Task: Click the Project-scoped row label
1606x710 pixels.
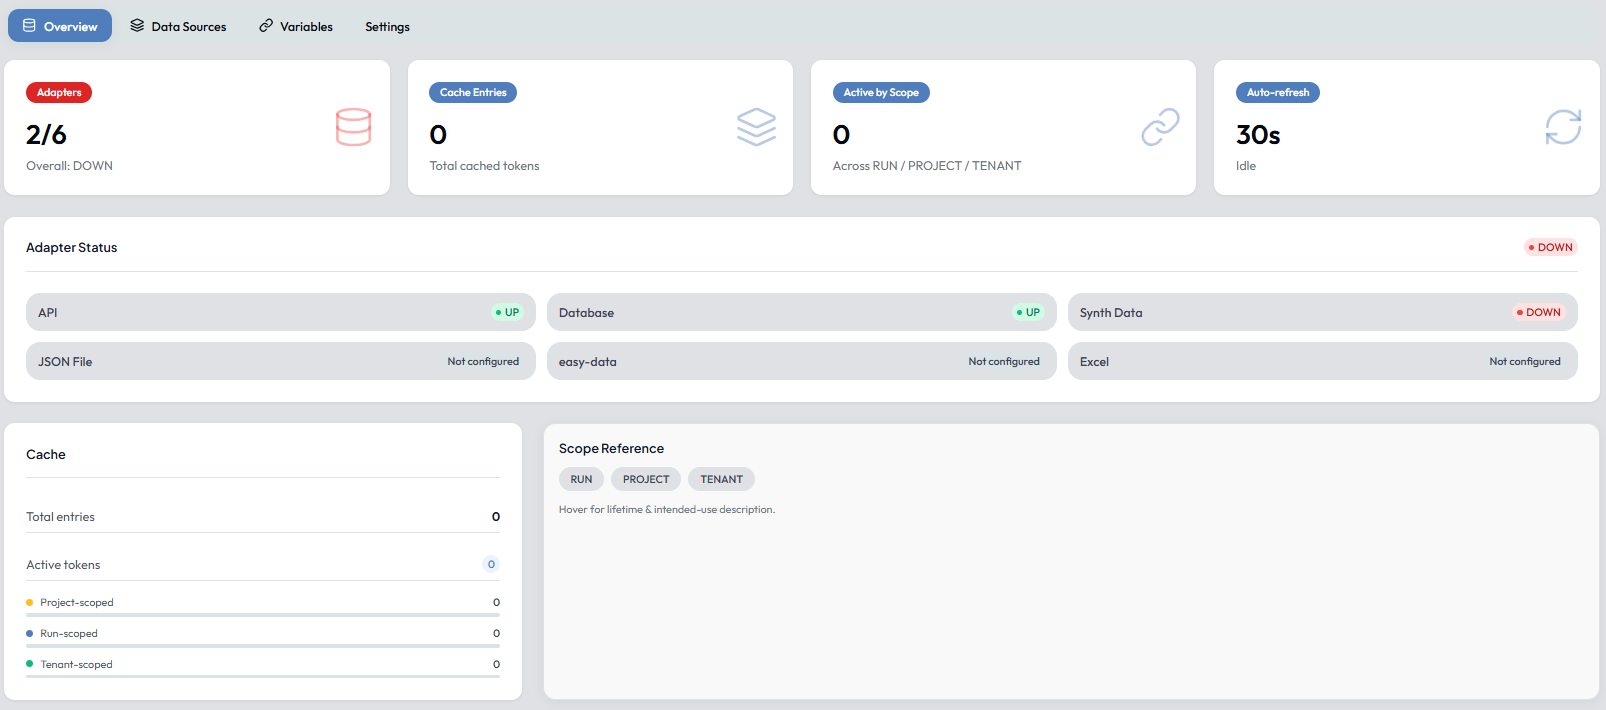Action: [x=77, y=602]
